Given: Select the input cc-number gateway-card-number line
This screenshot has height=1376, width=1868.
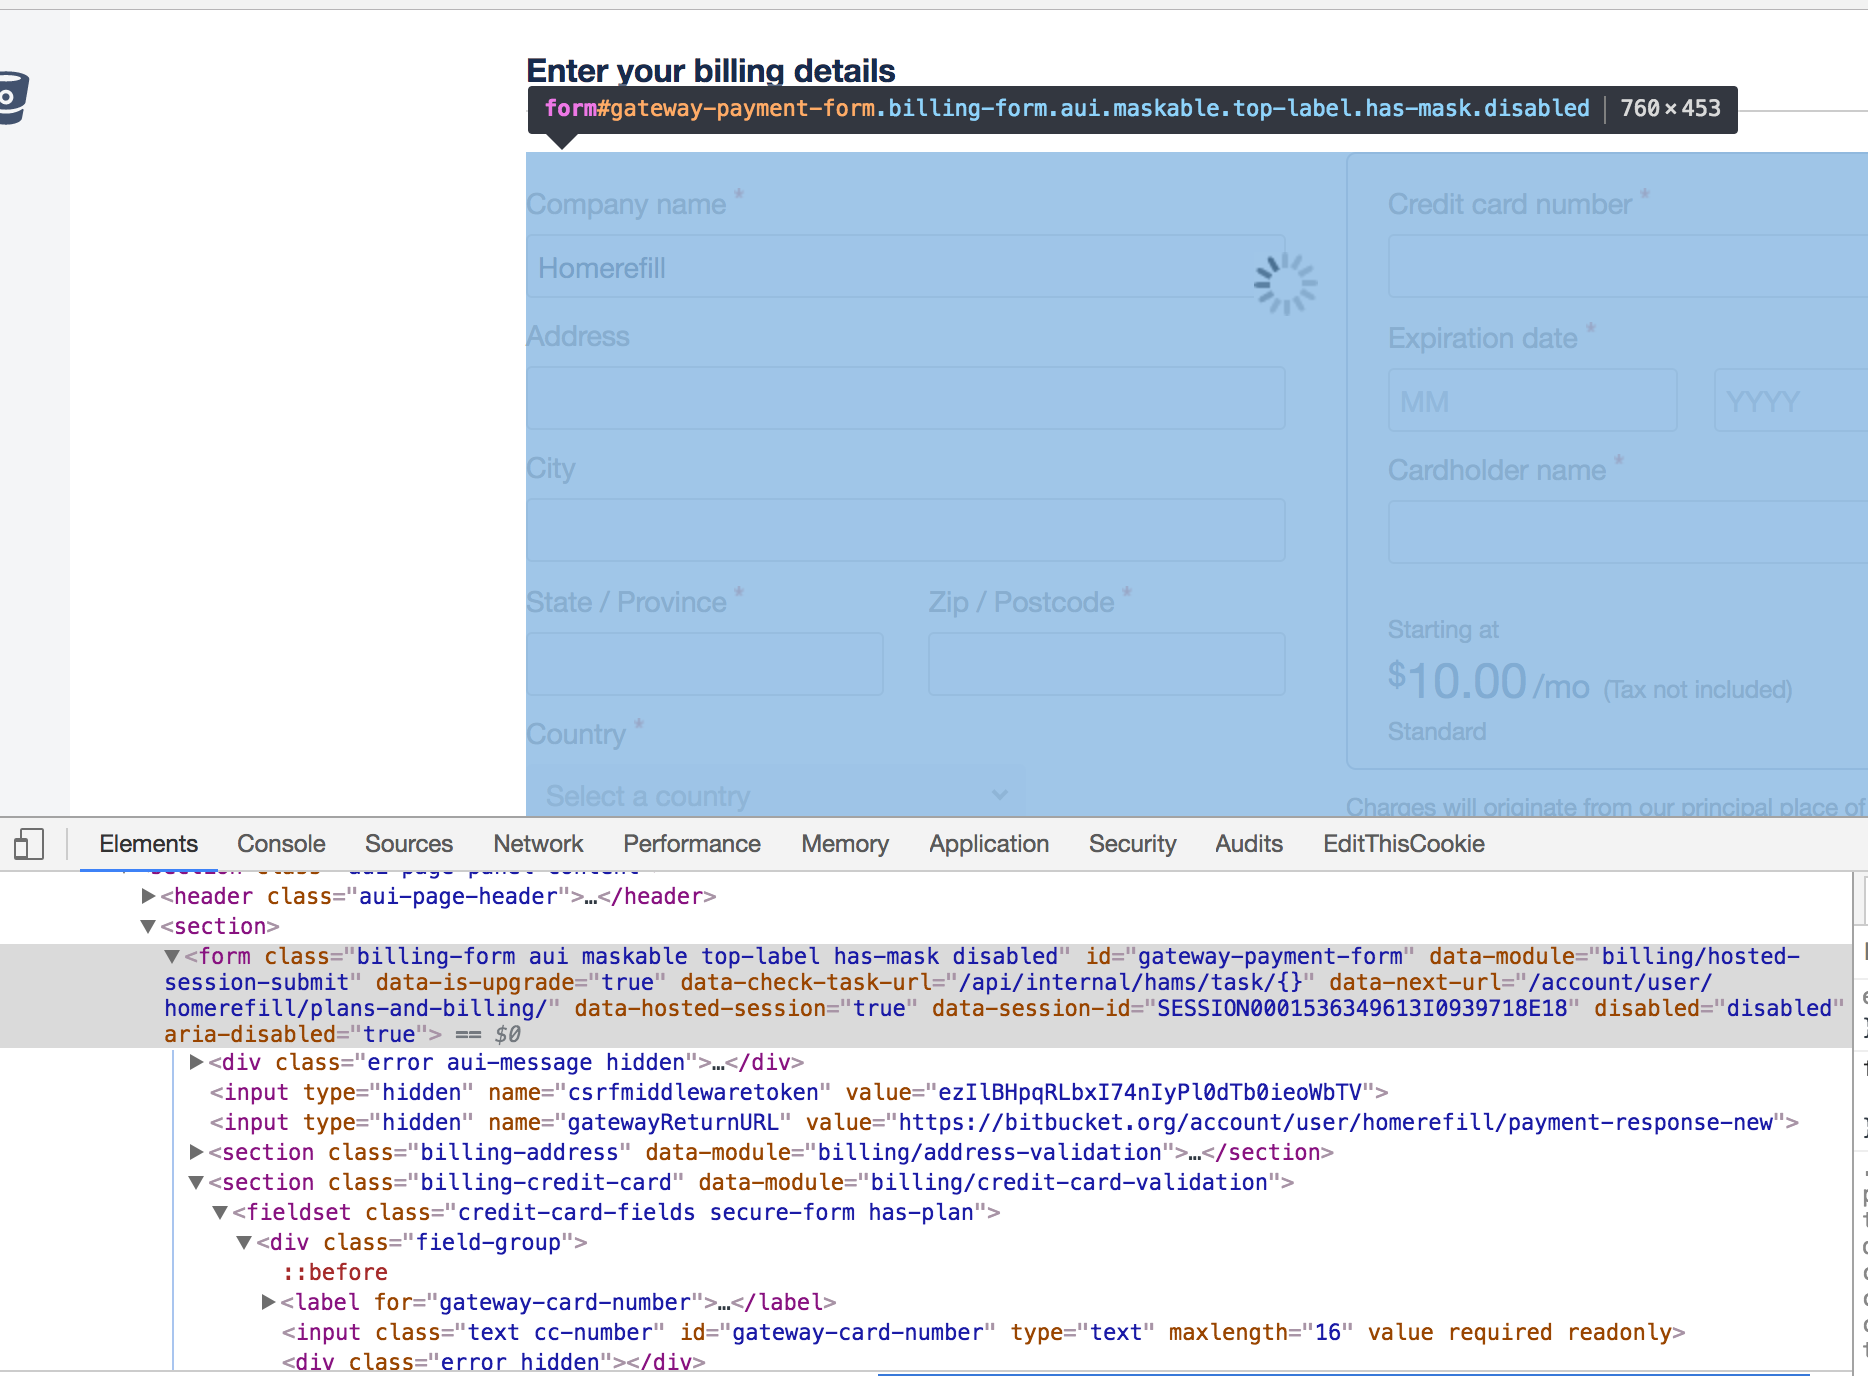Looking at the screenshot, I should point(983,1332).
